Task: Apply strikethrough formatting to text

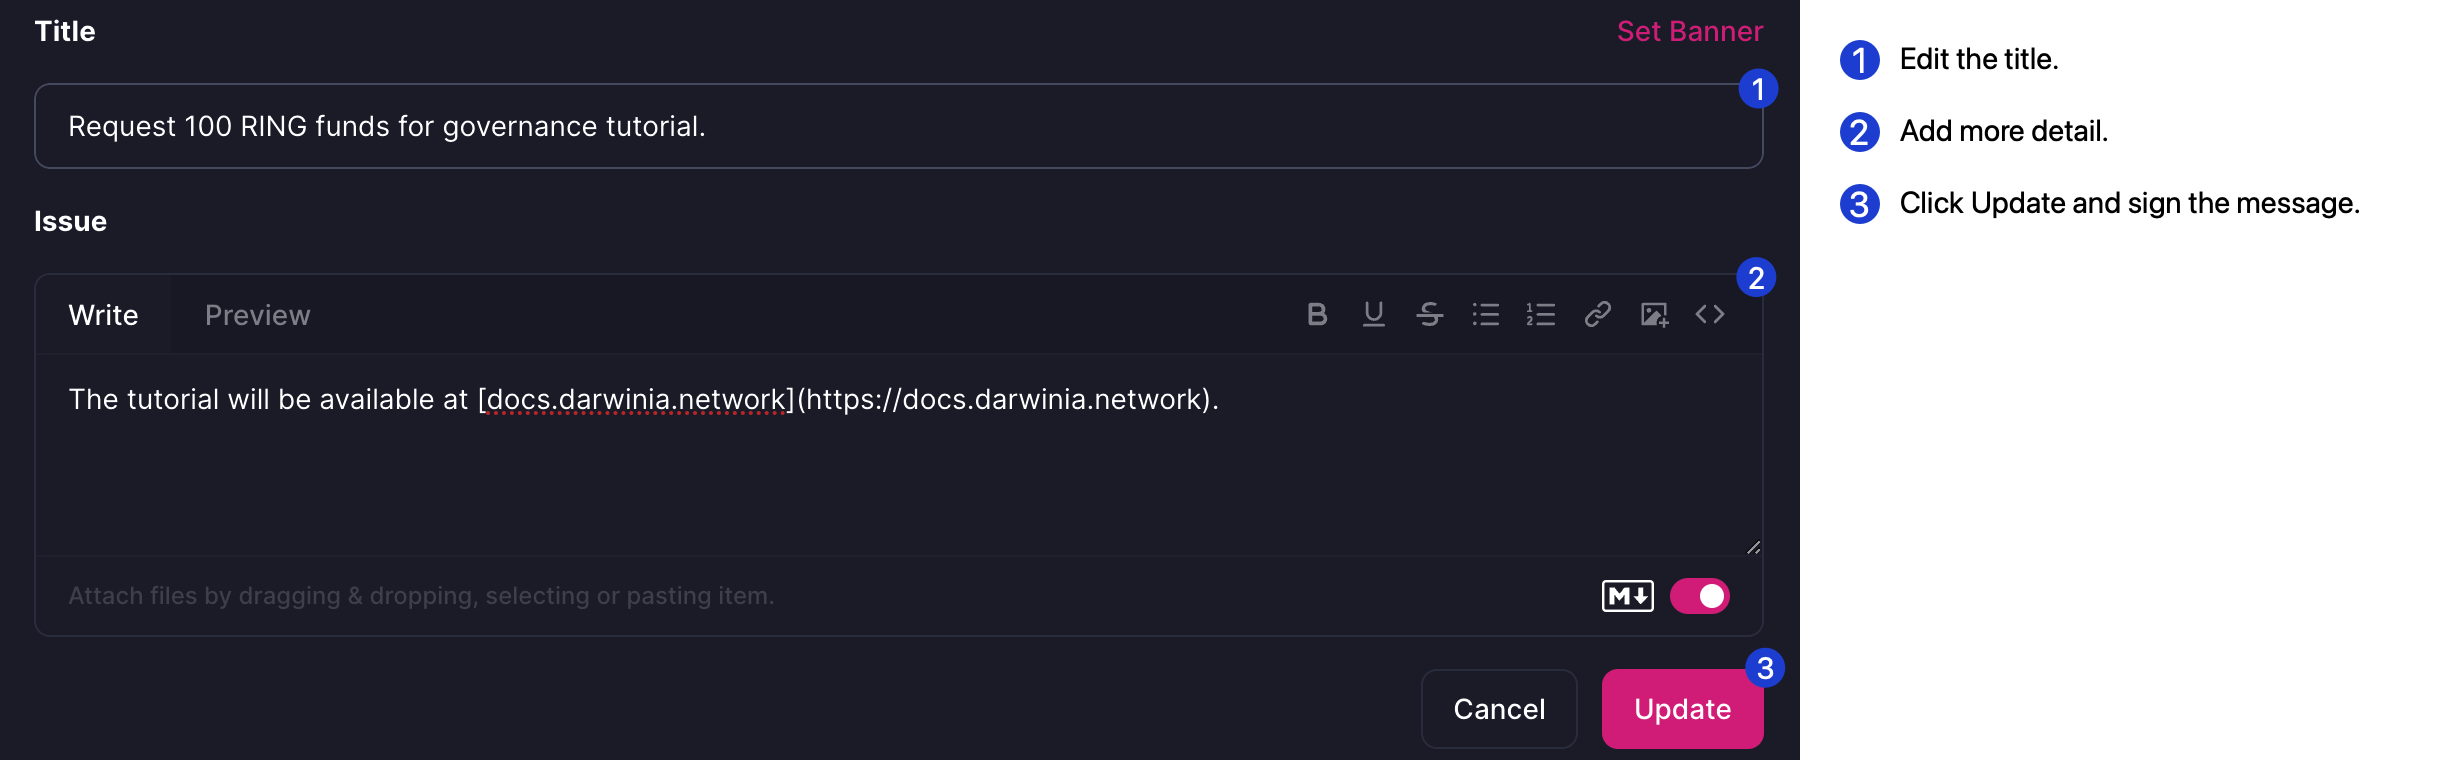Action: [x=1429, y=315]
